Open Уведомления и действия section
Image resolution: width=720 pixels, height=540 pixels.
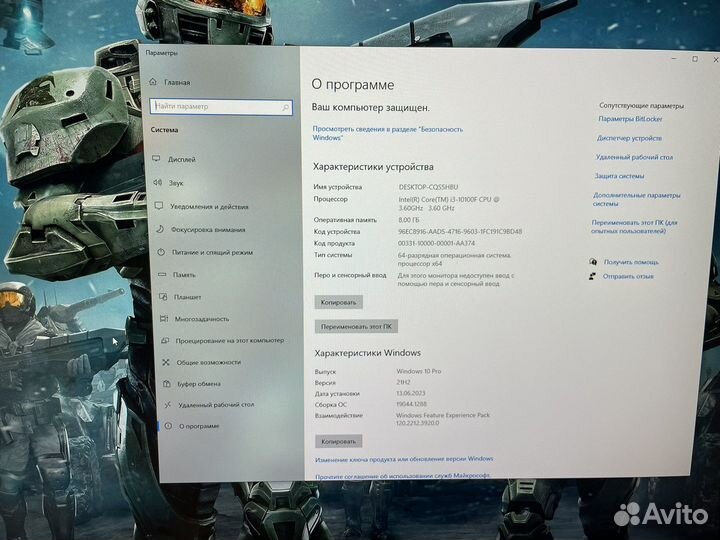[209, 206]
